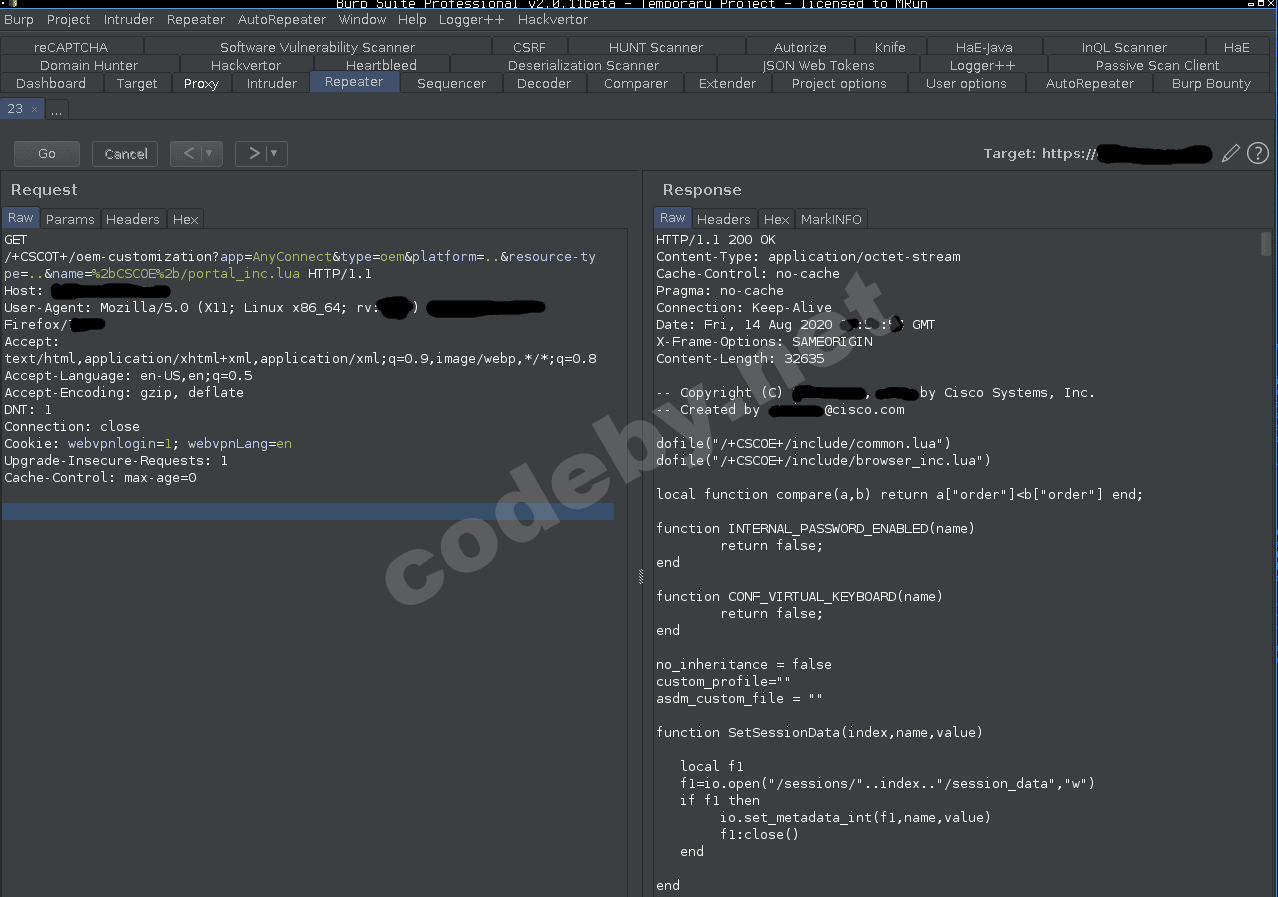Add new Repeater tab via '...' tab
This screenshot has width=1278, height=897.
pos(56,109)
